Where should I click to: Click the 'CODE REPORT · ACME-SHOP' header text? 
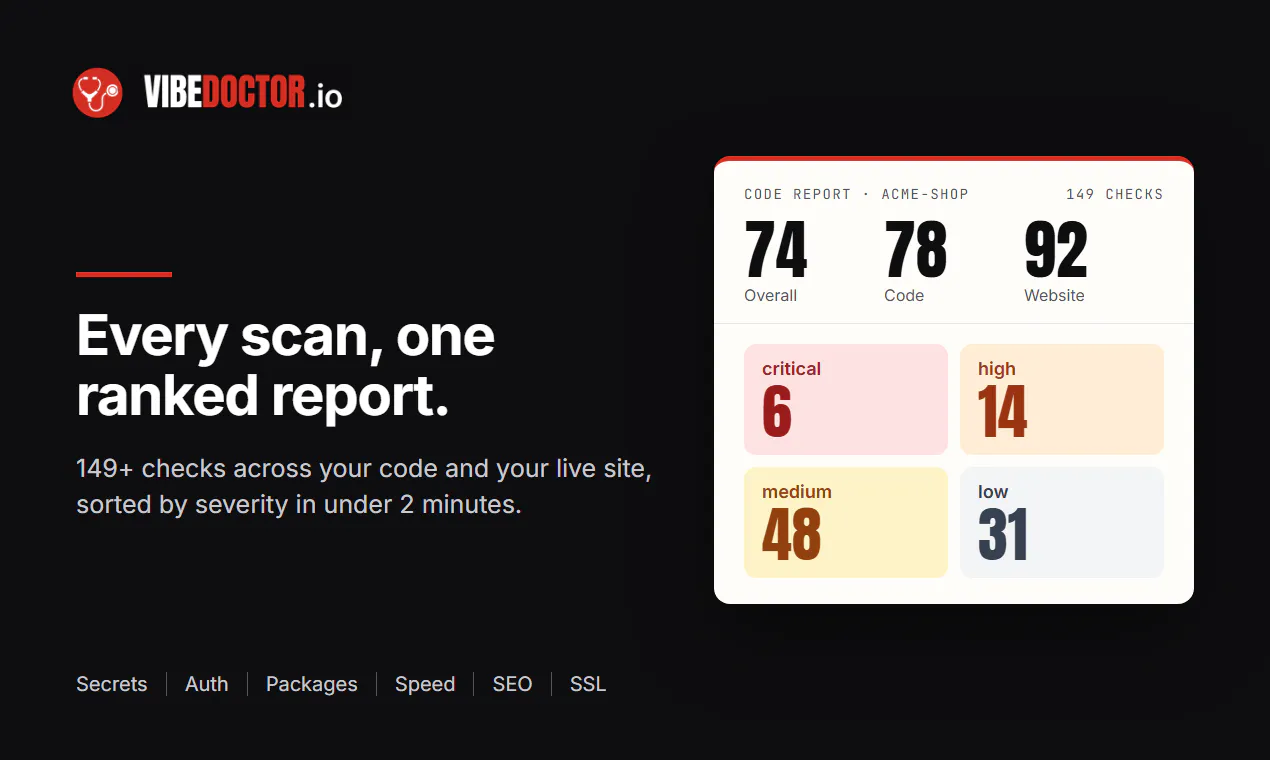(x=856, y=194)
